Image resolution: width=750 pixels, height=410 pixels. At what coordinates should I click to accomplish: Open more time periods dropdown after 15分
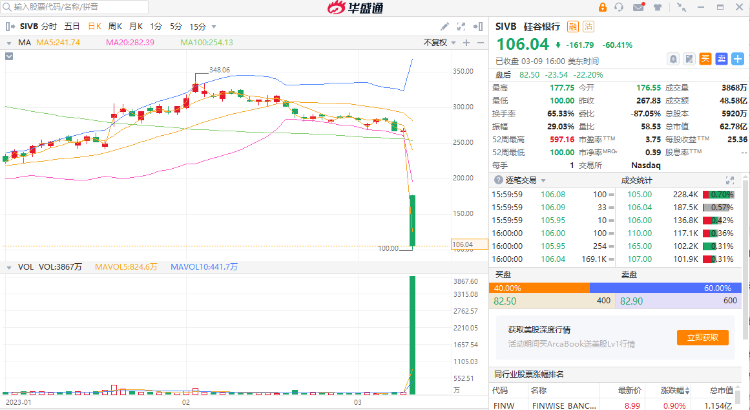(x=214, y=27)
